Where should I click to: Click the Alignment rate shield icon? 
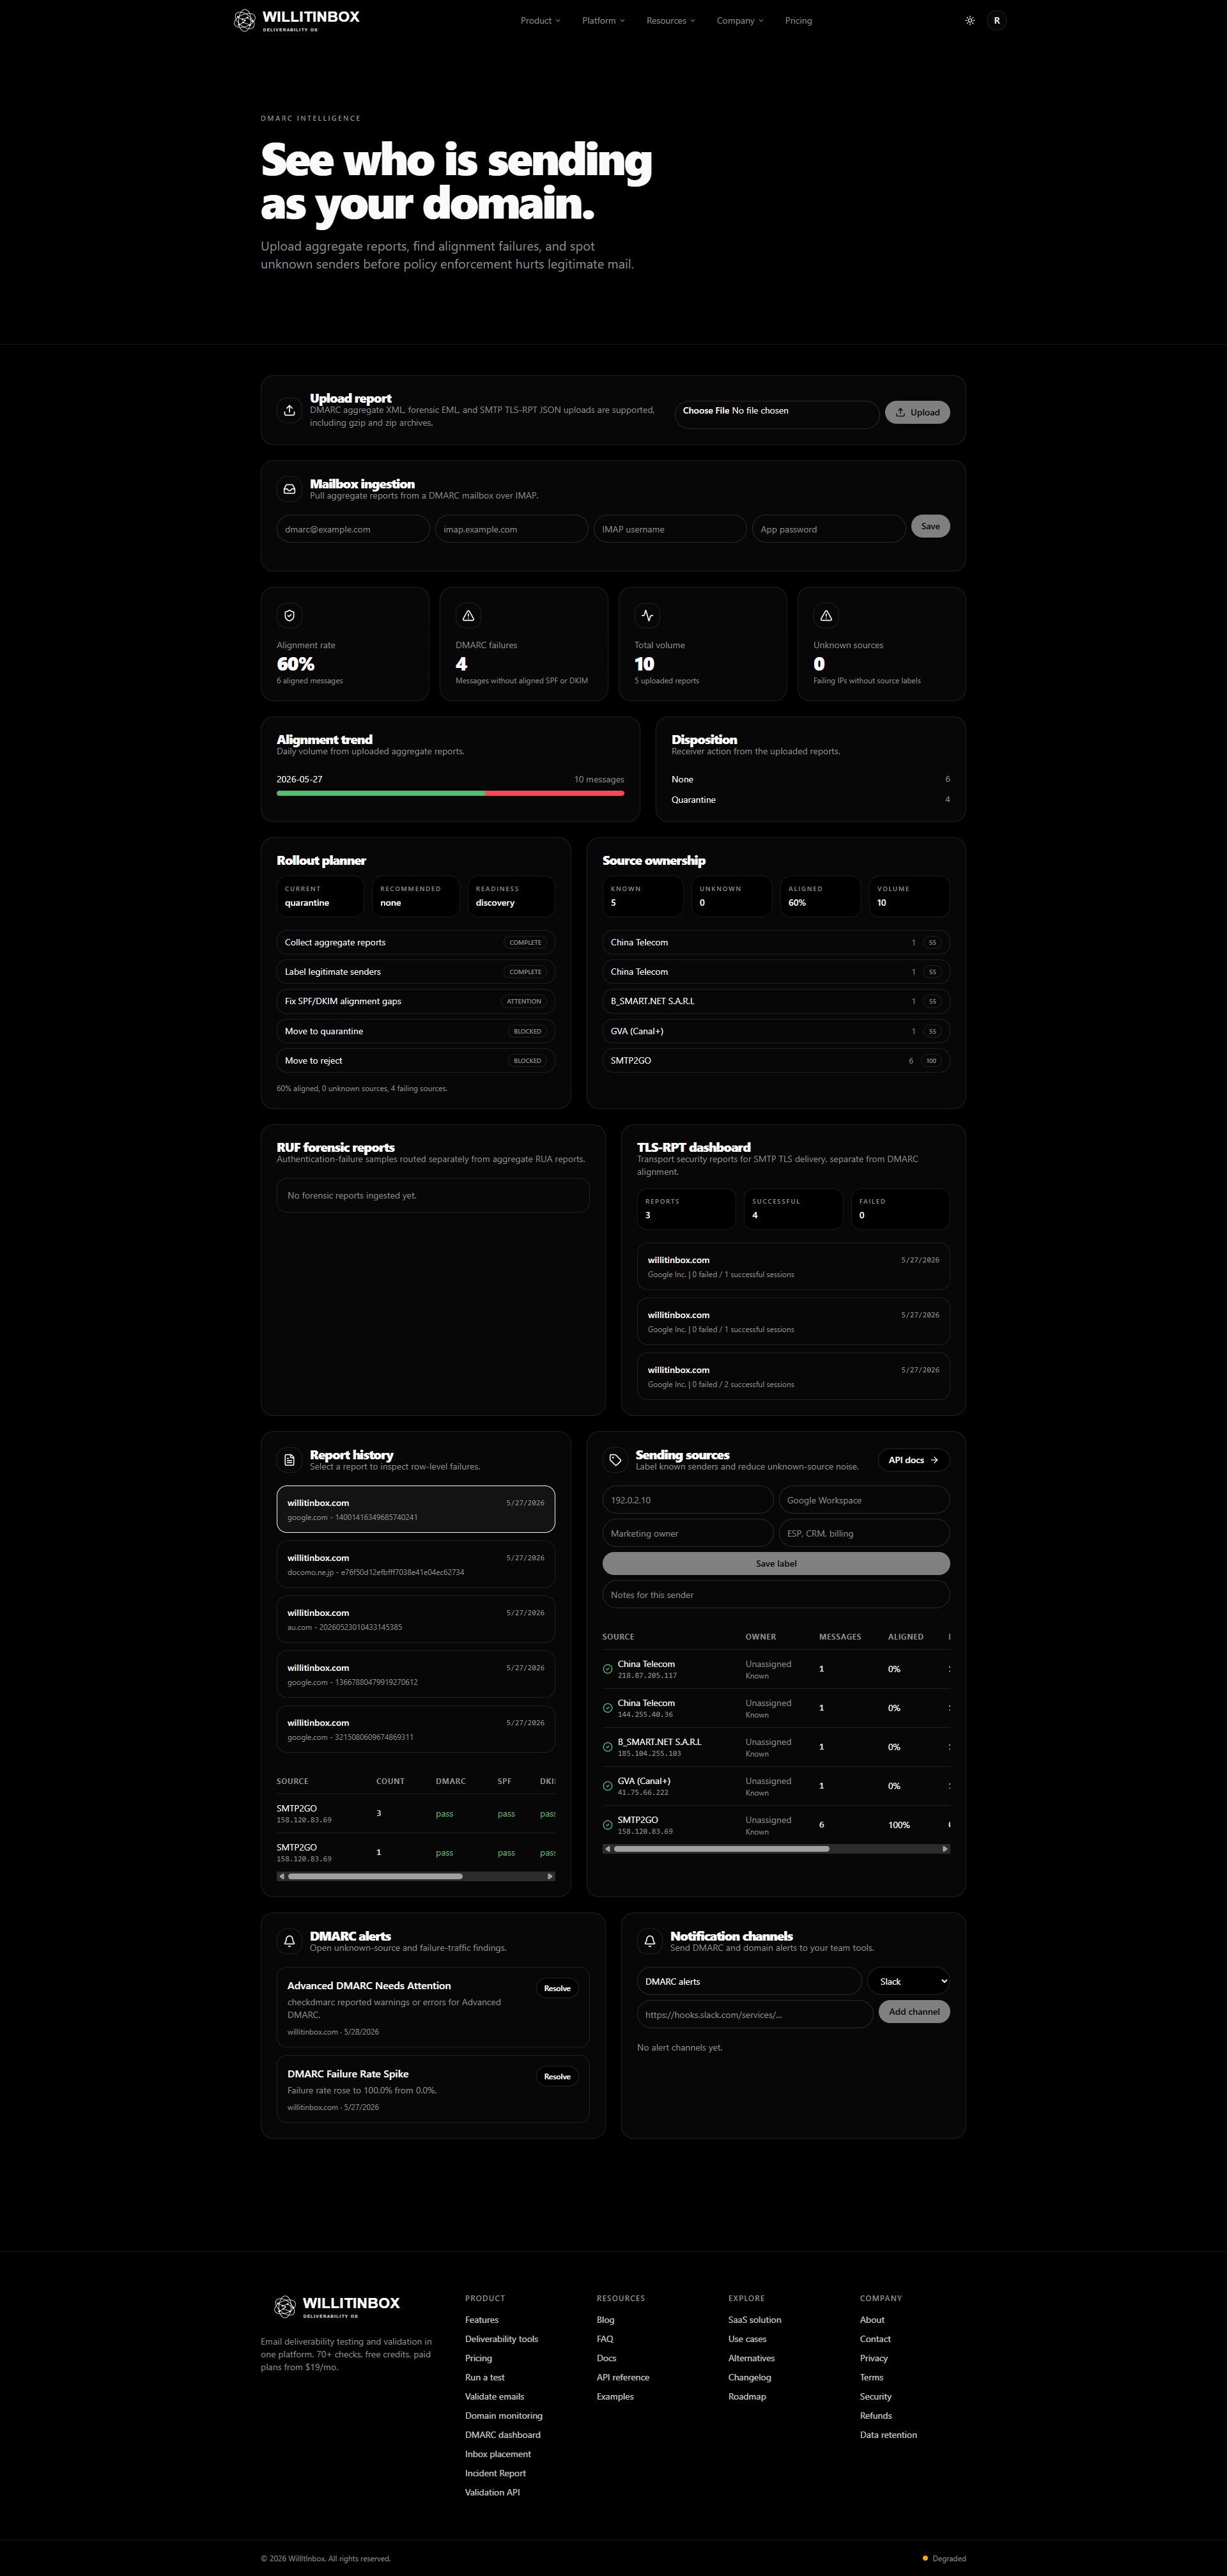(x=289, y=615)
